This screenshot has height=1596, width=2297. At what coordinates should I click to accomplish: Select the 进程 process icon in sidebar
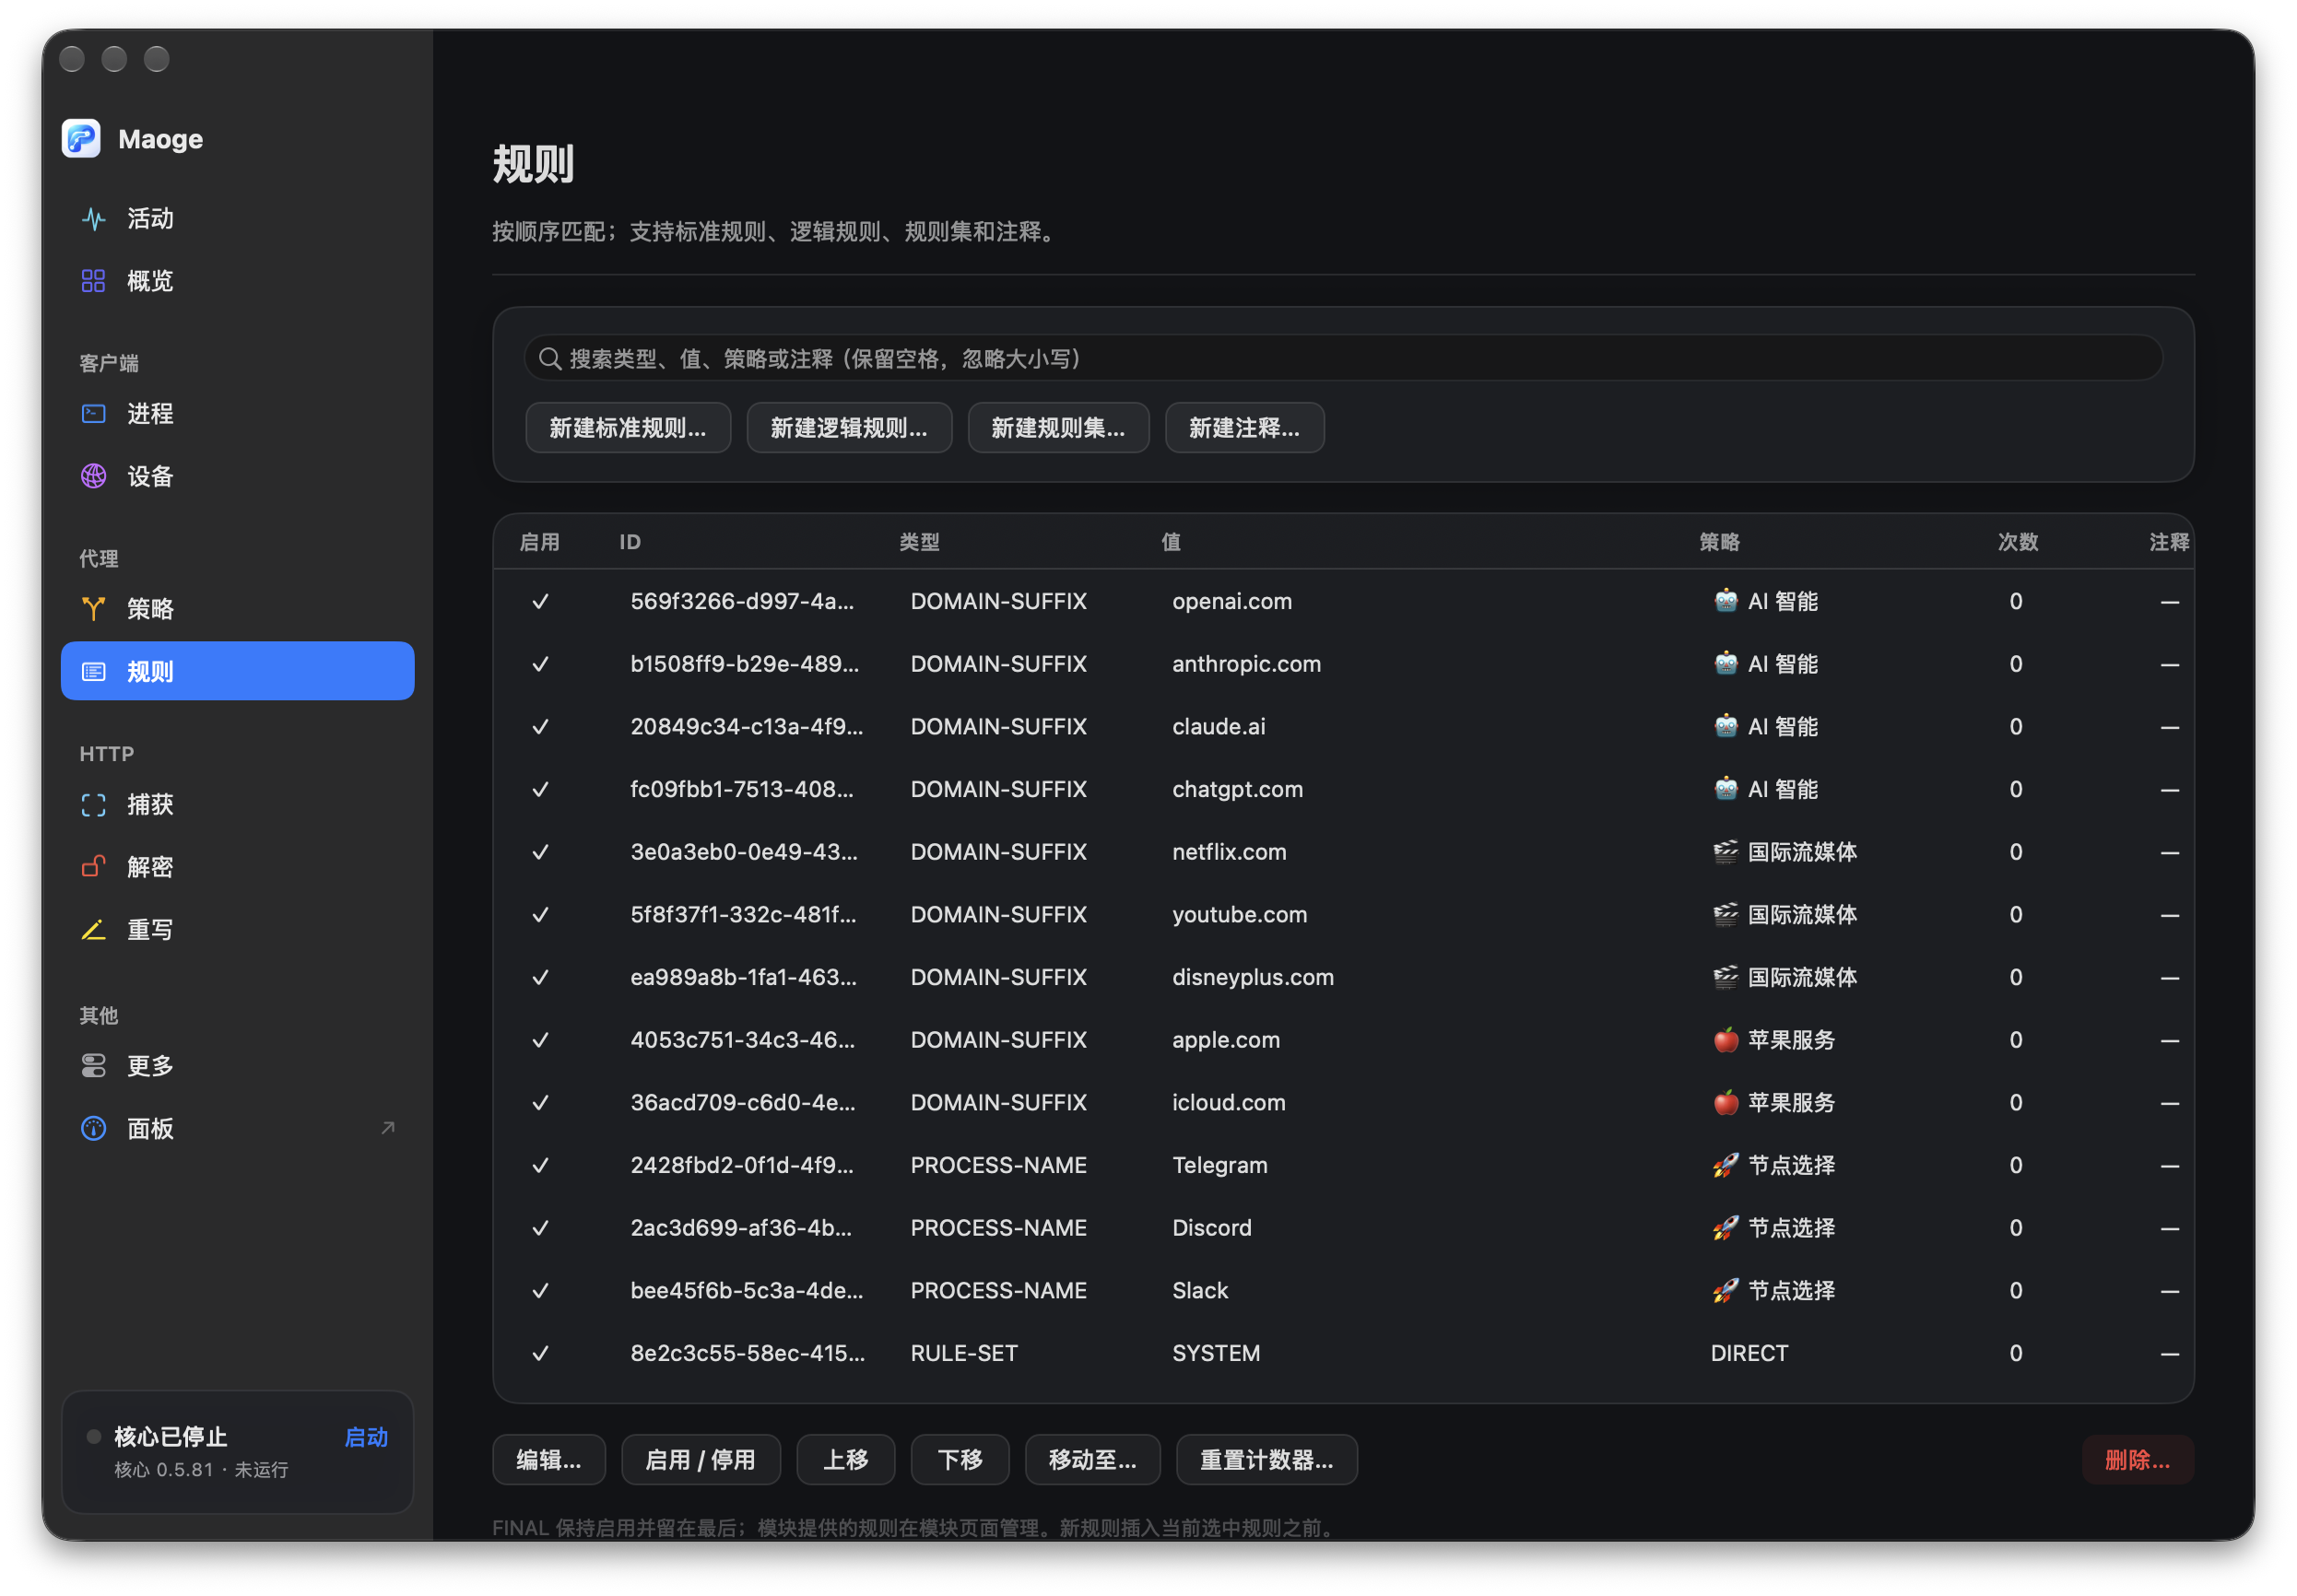coord(93,413)
